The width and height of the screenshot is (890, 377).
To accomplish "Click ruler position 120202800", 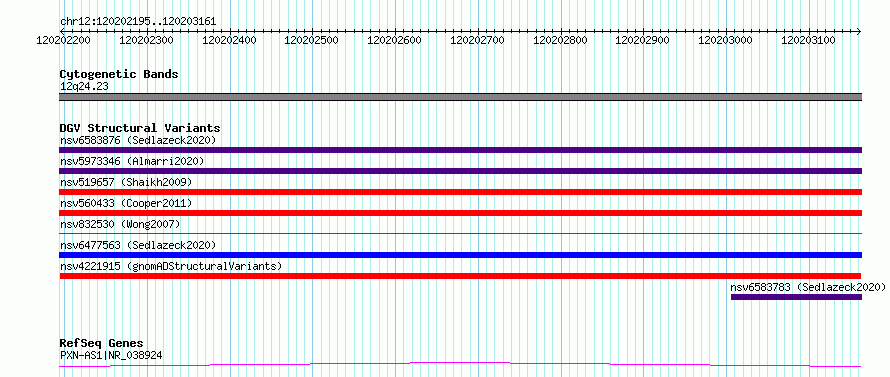I will (x=561, y=40).
